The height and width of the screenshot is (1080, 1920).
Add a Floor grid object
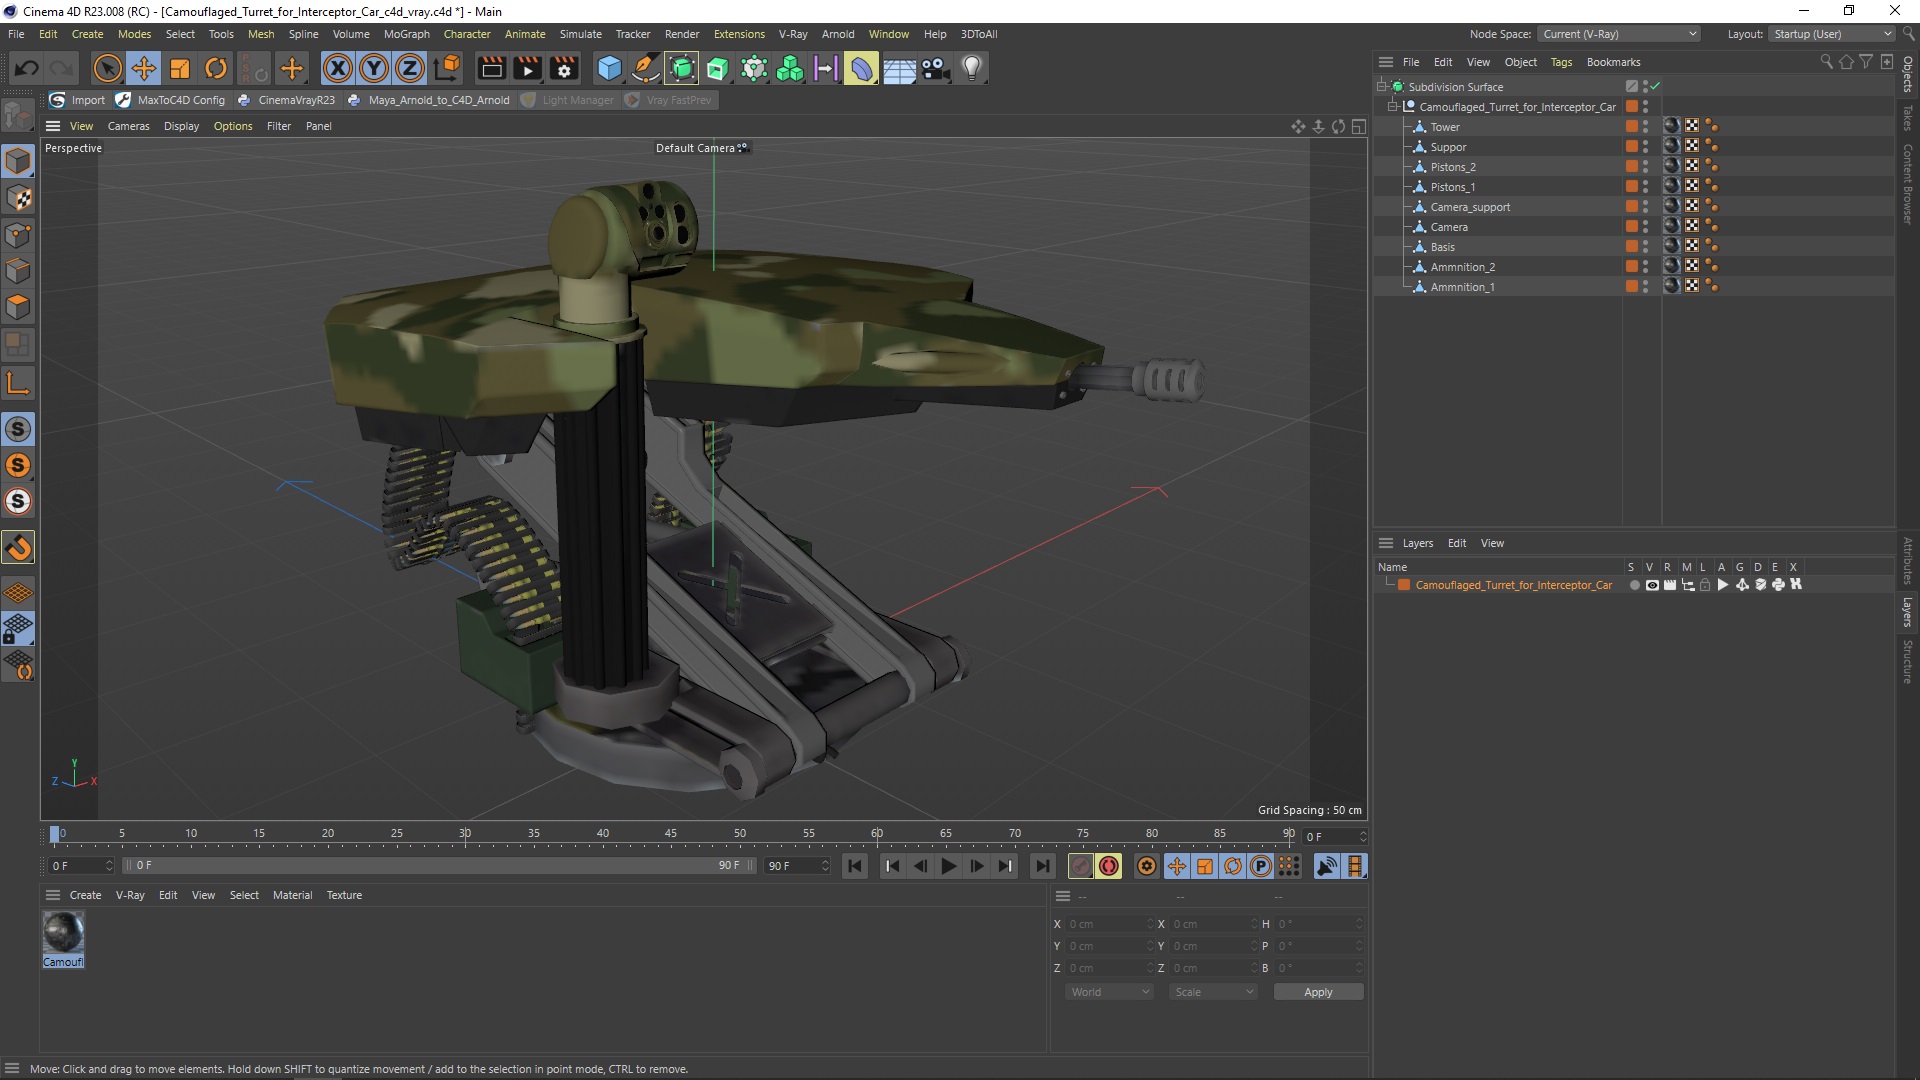899,68
